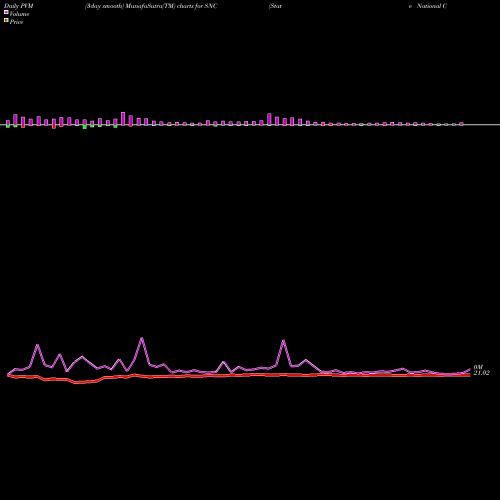Click the 'Daily PVM' chart title
Image resolution: width=500 pixels, height=500 pixels.
(19, 6)
